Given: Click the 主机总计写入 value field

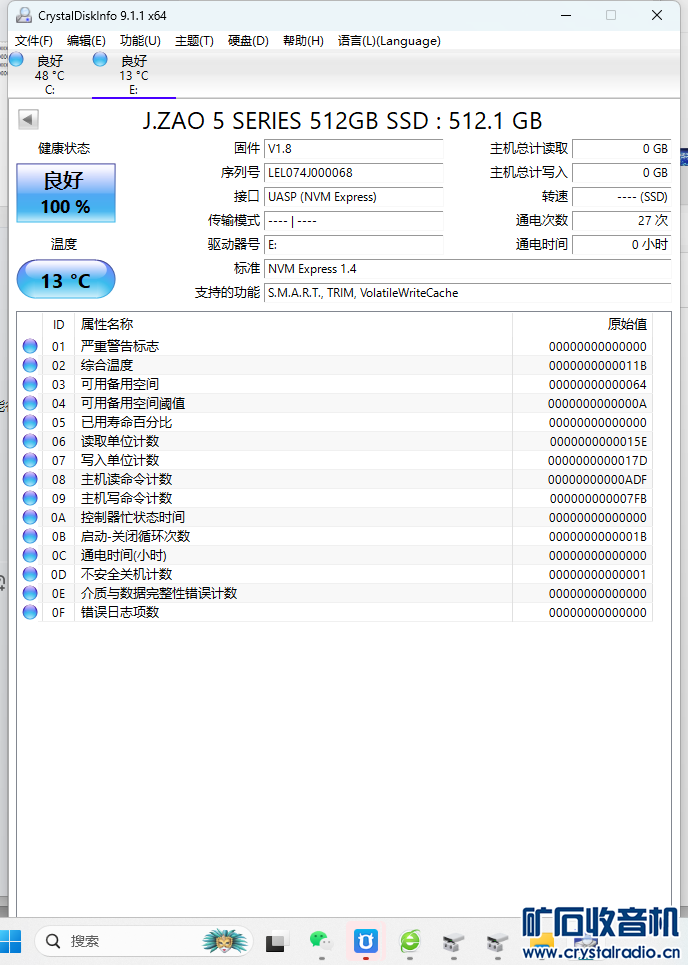Looking at the screenshot, I should (x=622, y=173).
